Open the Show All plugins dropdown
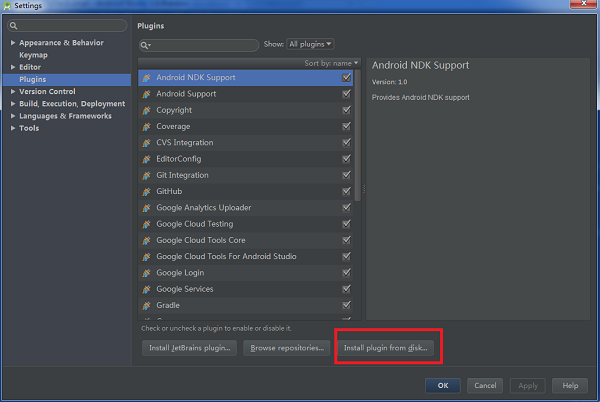The width and height of the screenshot is (600, 402). tap(310, 44)
